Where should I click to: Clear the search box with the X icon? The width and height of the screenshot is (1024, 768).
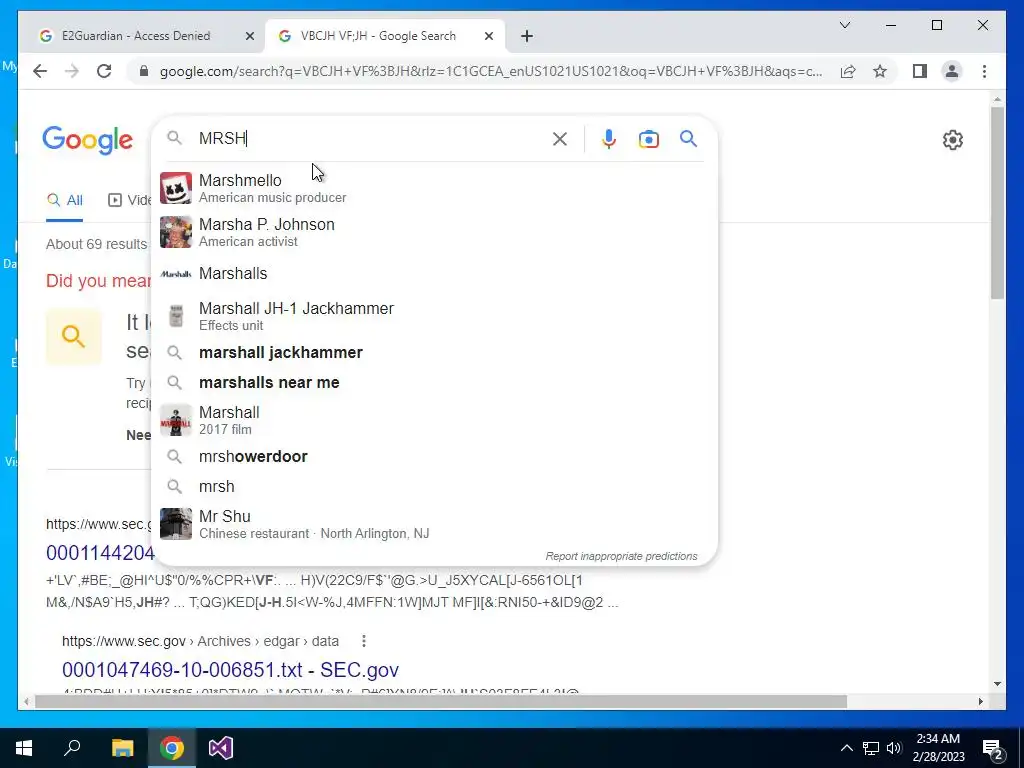click(560, 138)
